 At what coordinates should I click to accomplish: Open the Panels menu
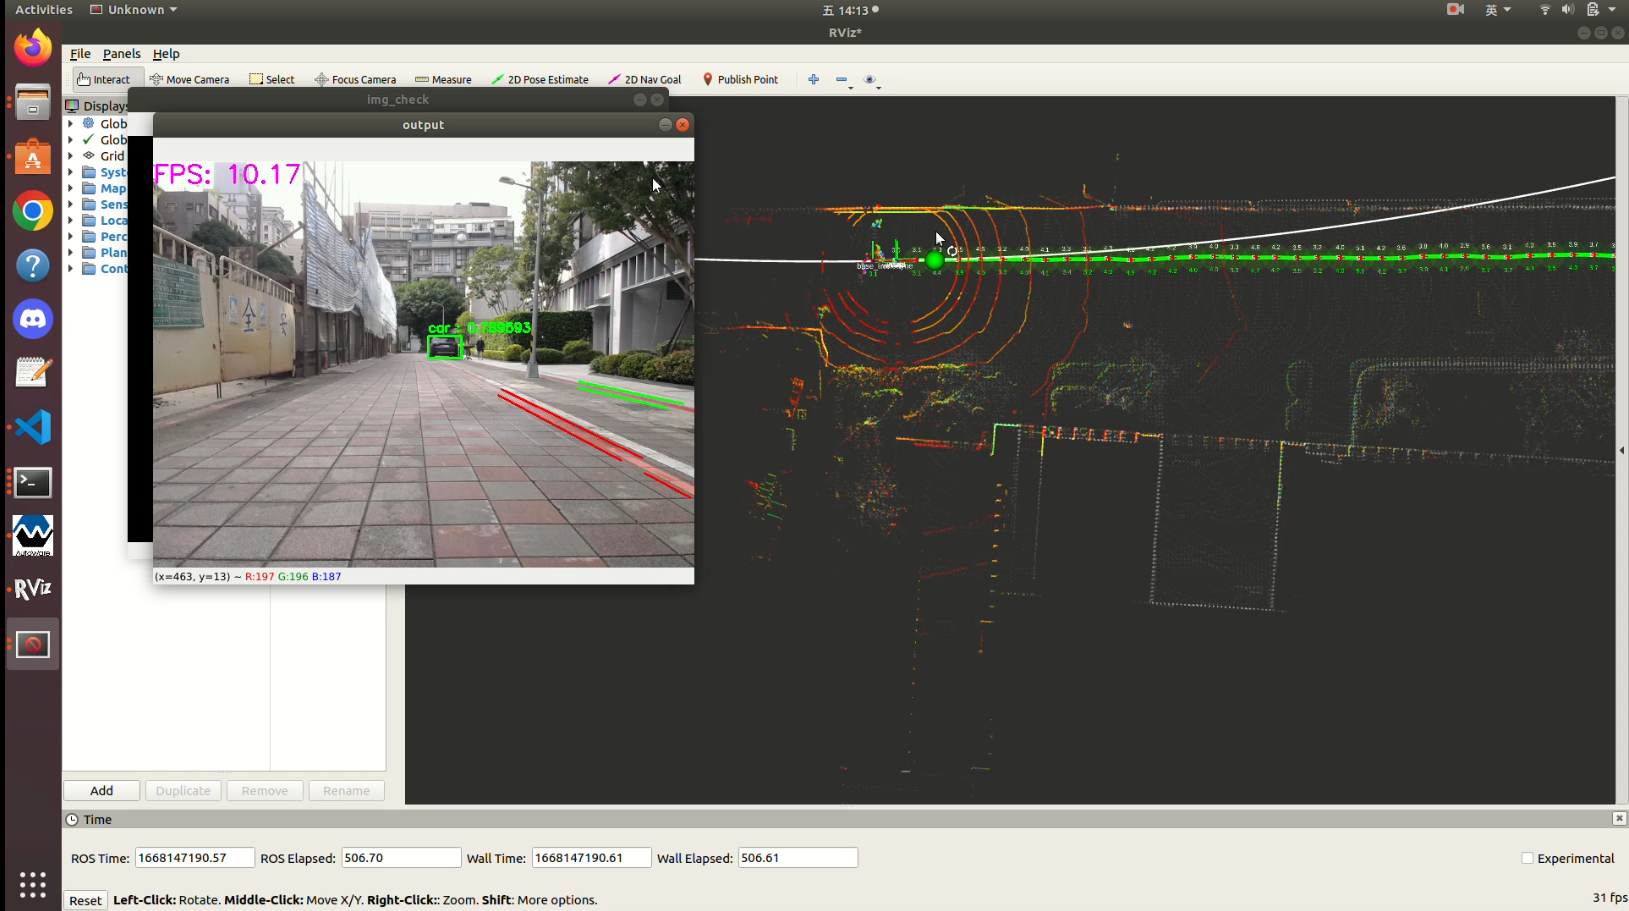coord(121,54)
